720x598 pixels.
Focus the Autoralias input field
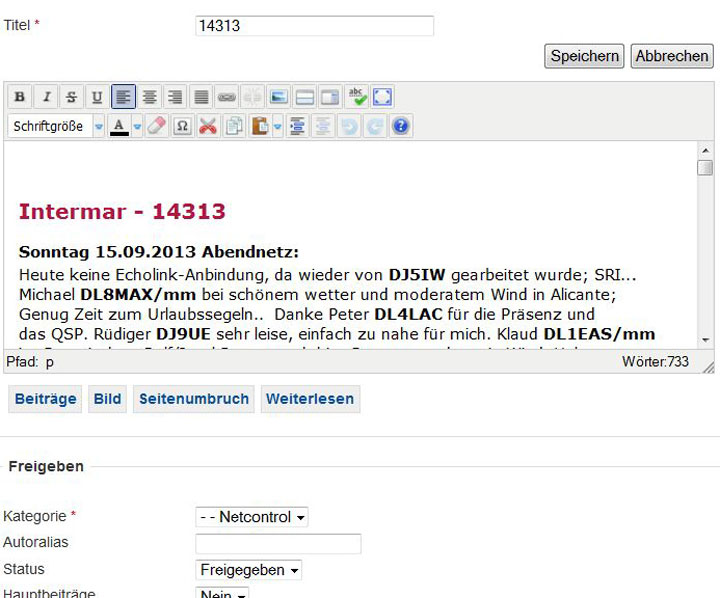point(278,544)
